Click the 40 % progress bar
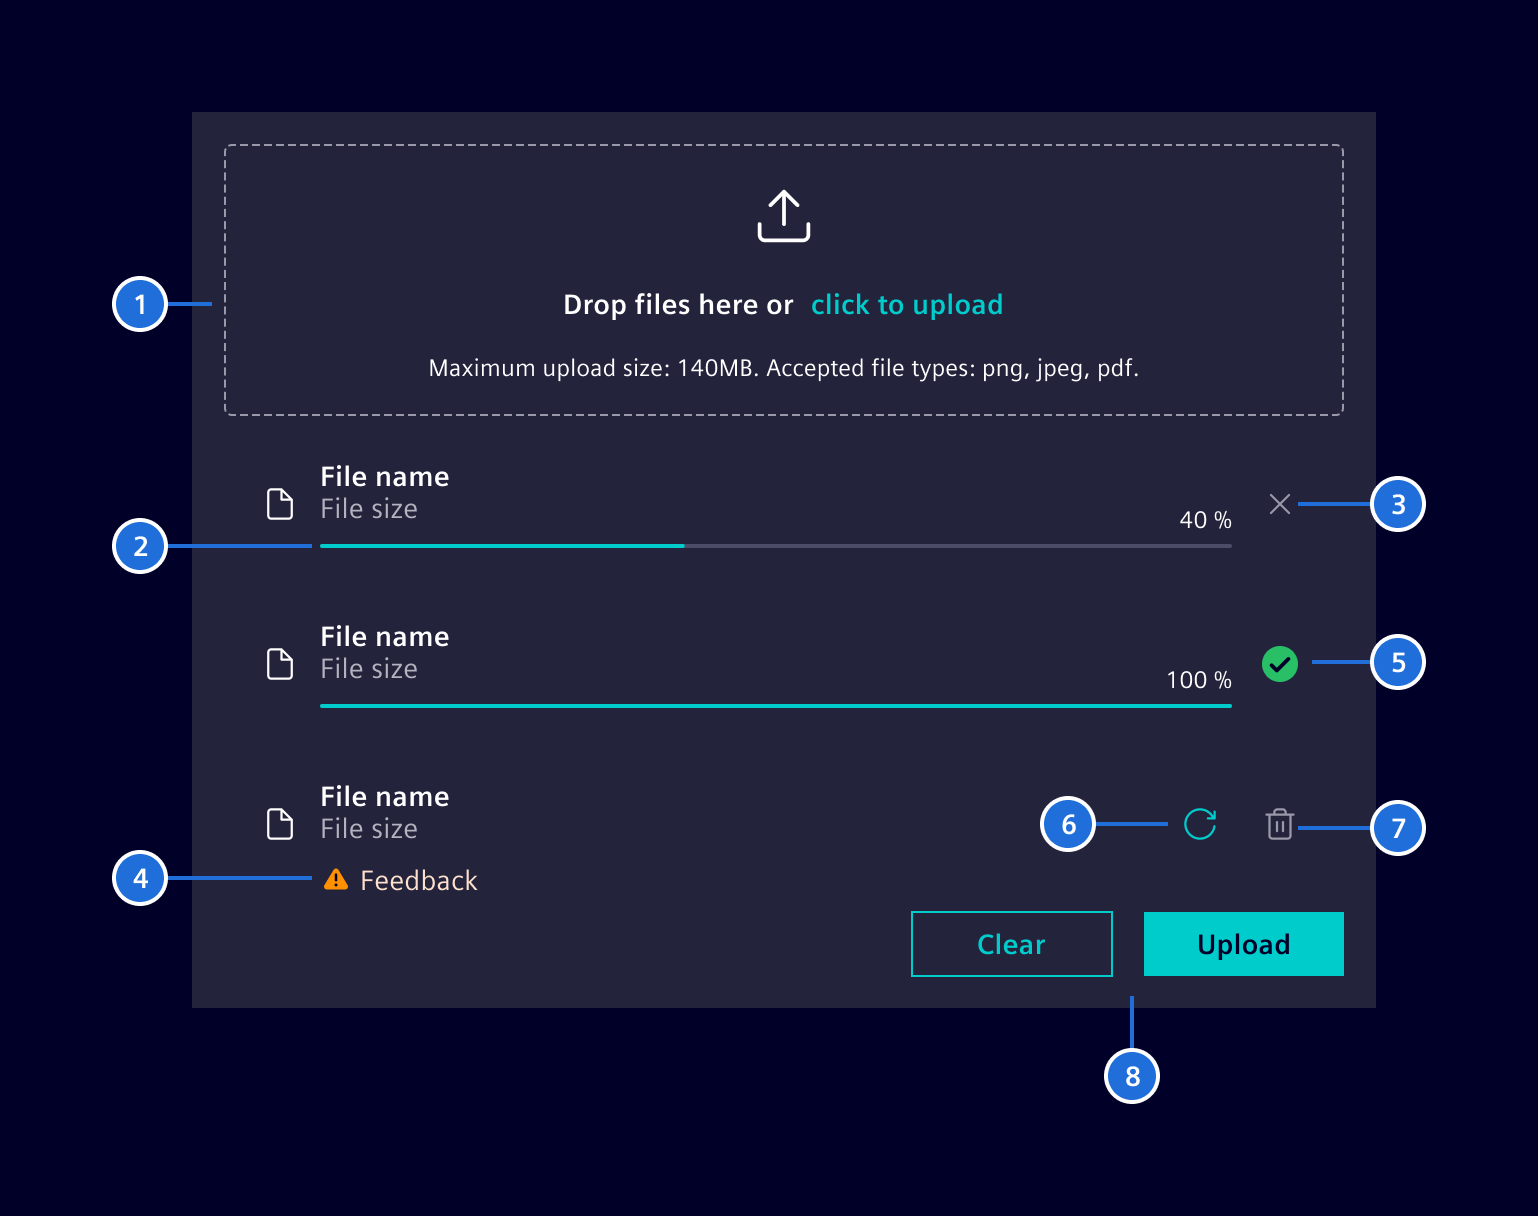Image resolution: width=1538 pixels, height=1216 pixels. 776,546
